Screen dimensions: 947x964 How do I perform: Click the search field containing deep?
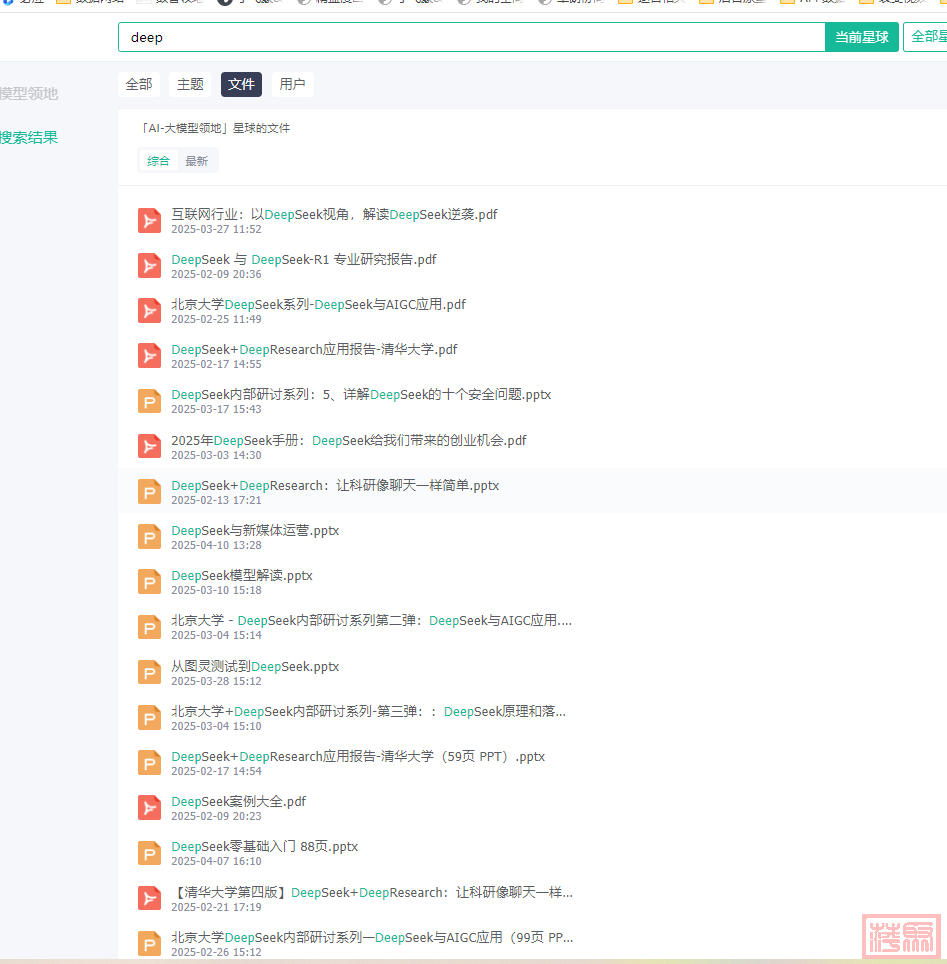tap(470, 37)
